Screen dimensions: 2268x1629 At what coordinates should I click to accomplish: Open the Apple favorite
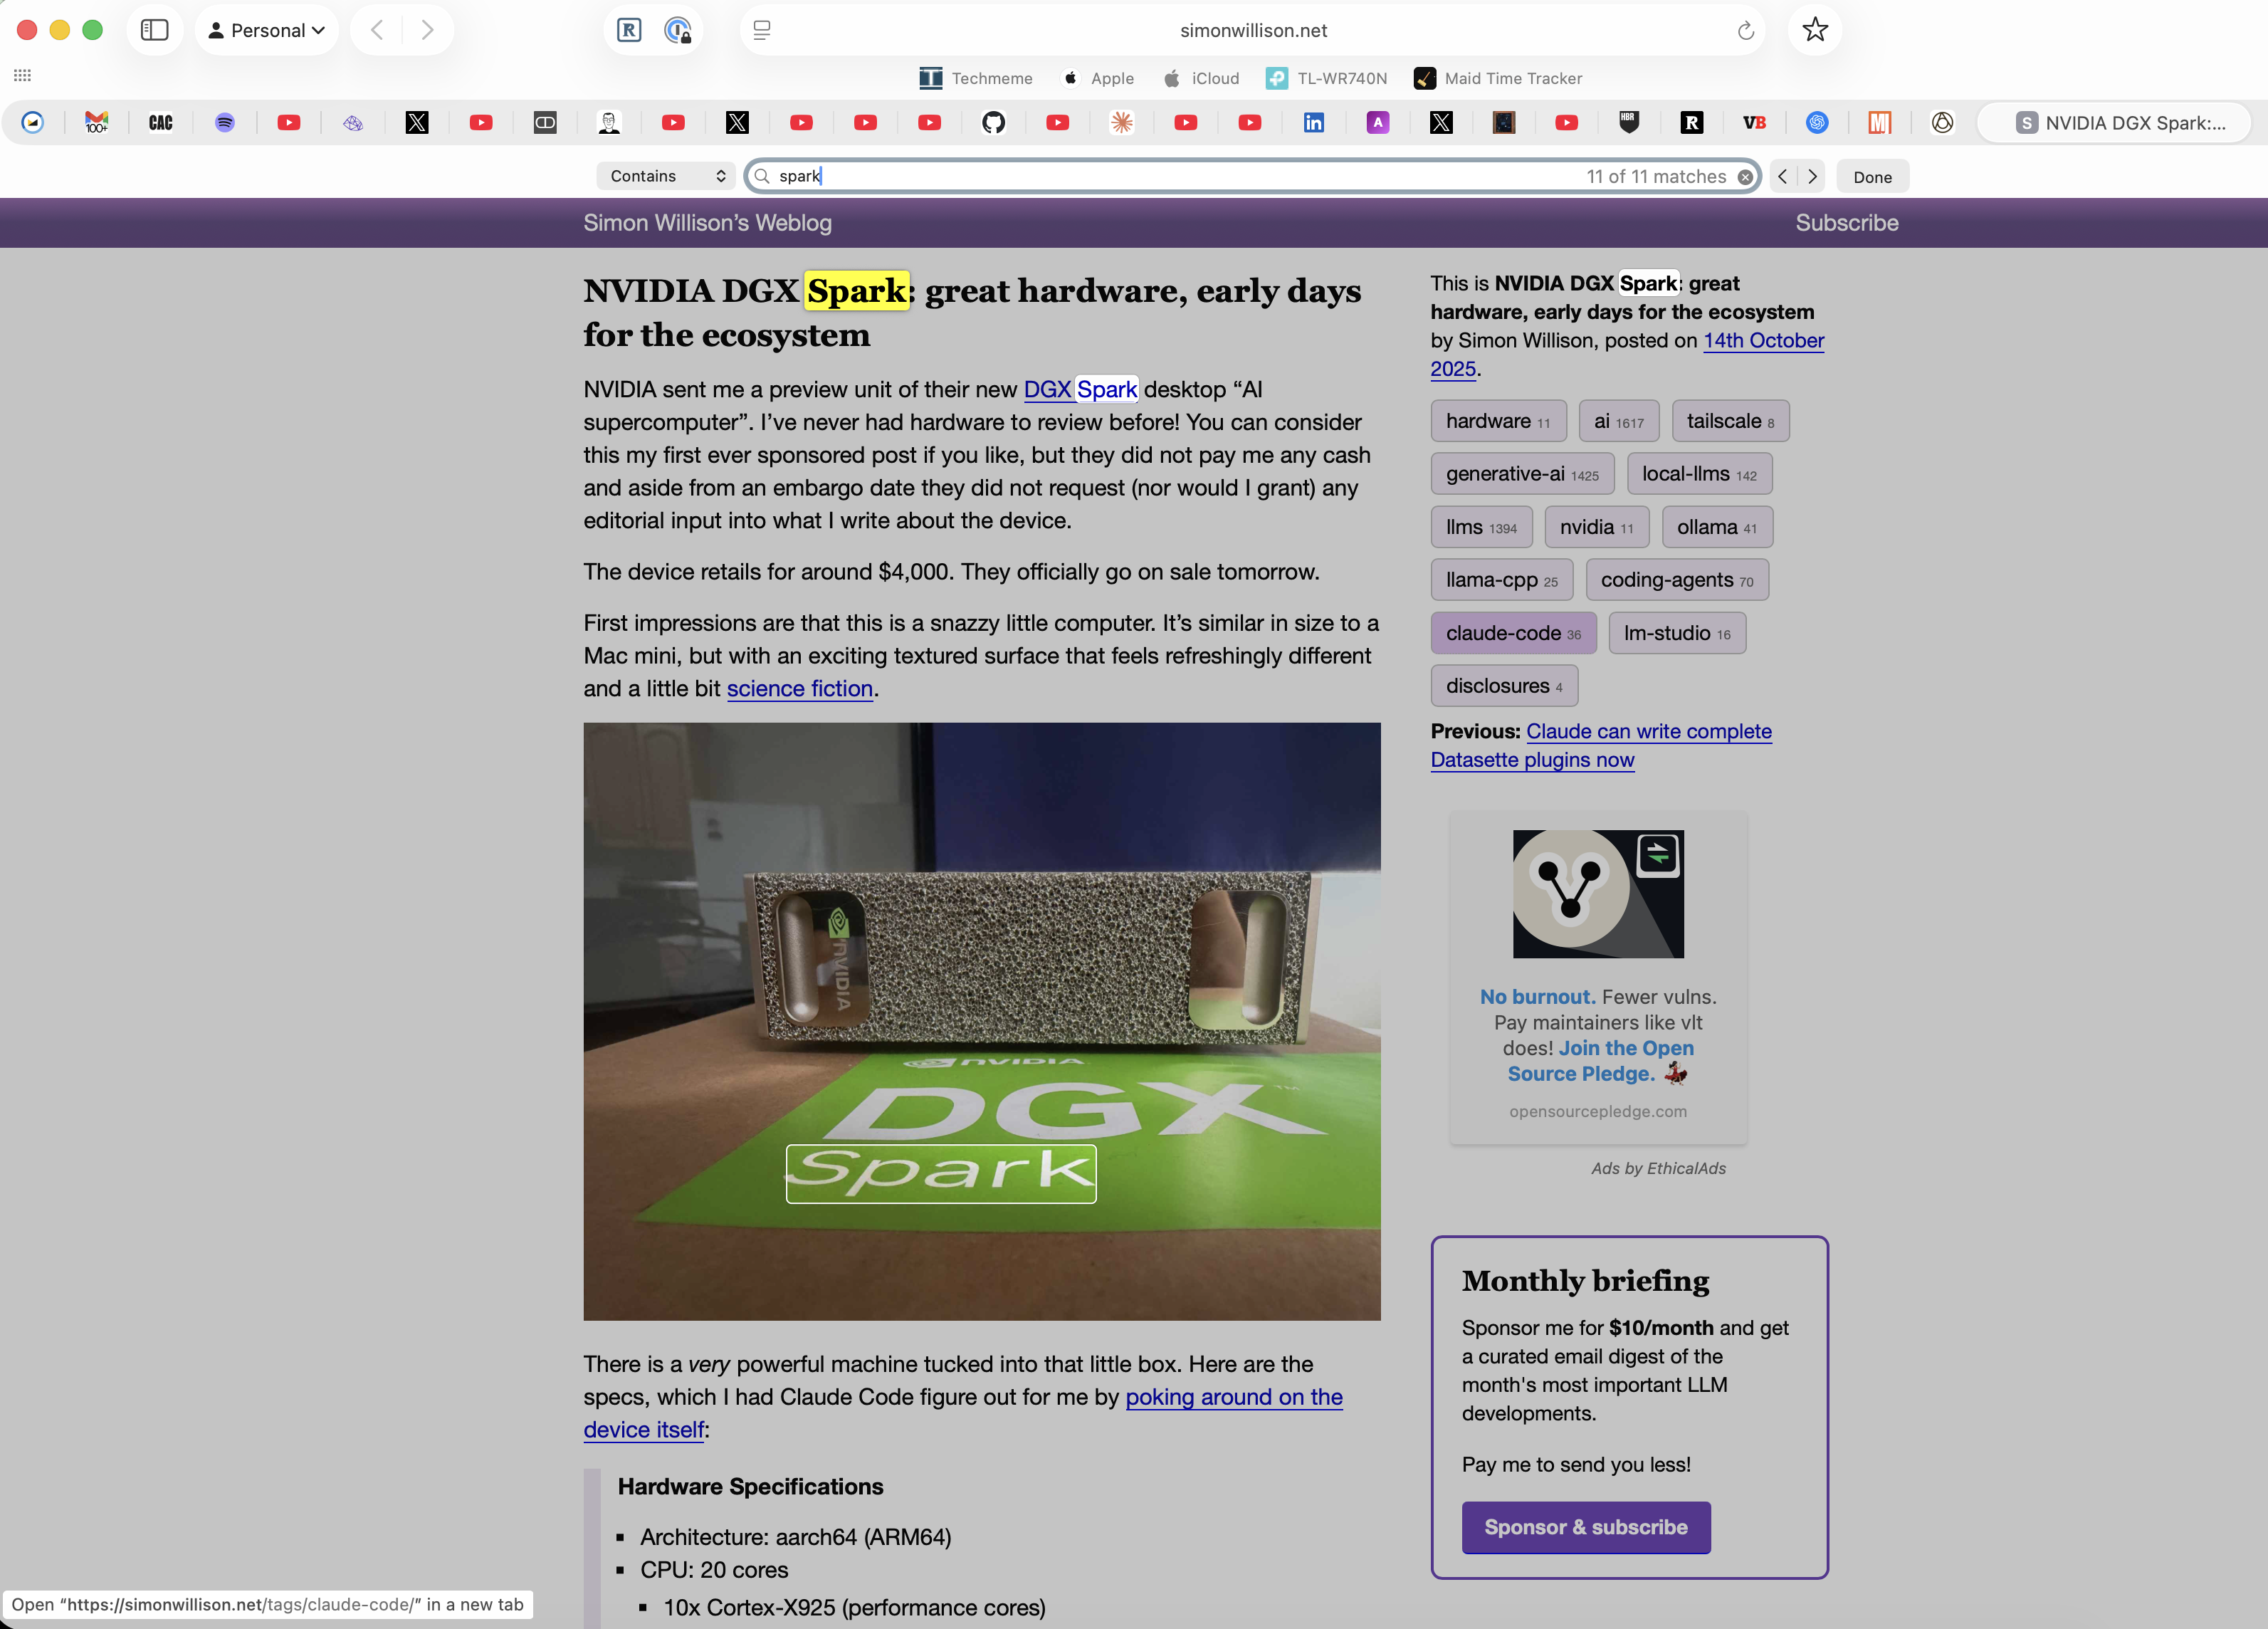(x=1097, y=78)
